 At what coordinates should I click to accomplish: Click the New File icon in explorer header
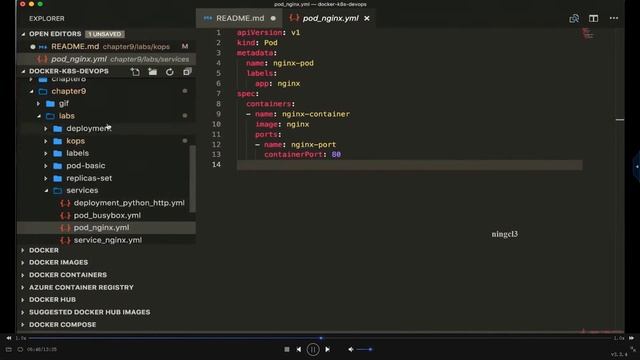tap(135, 72)
